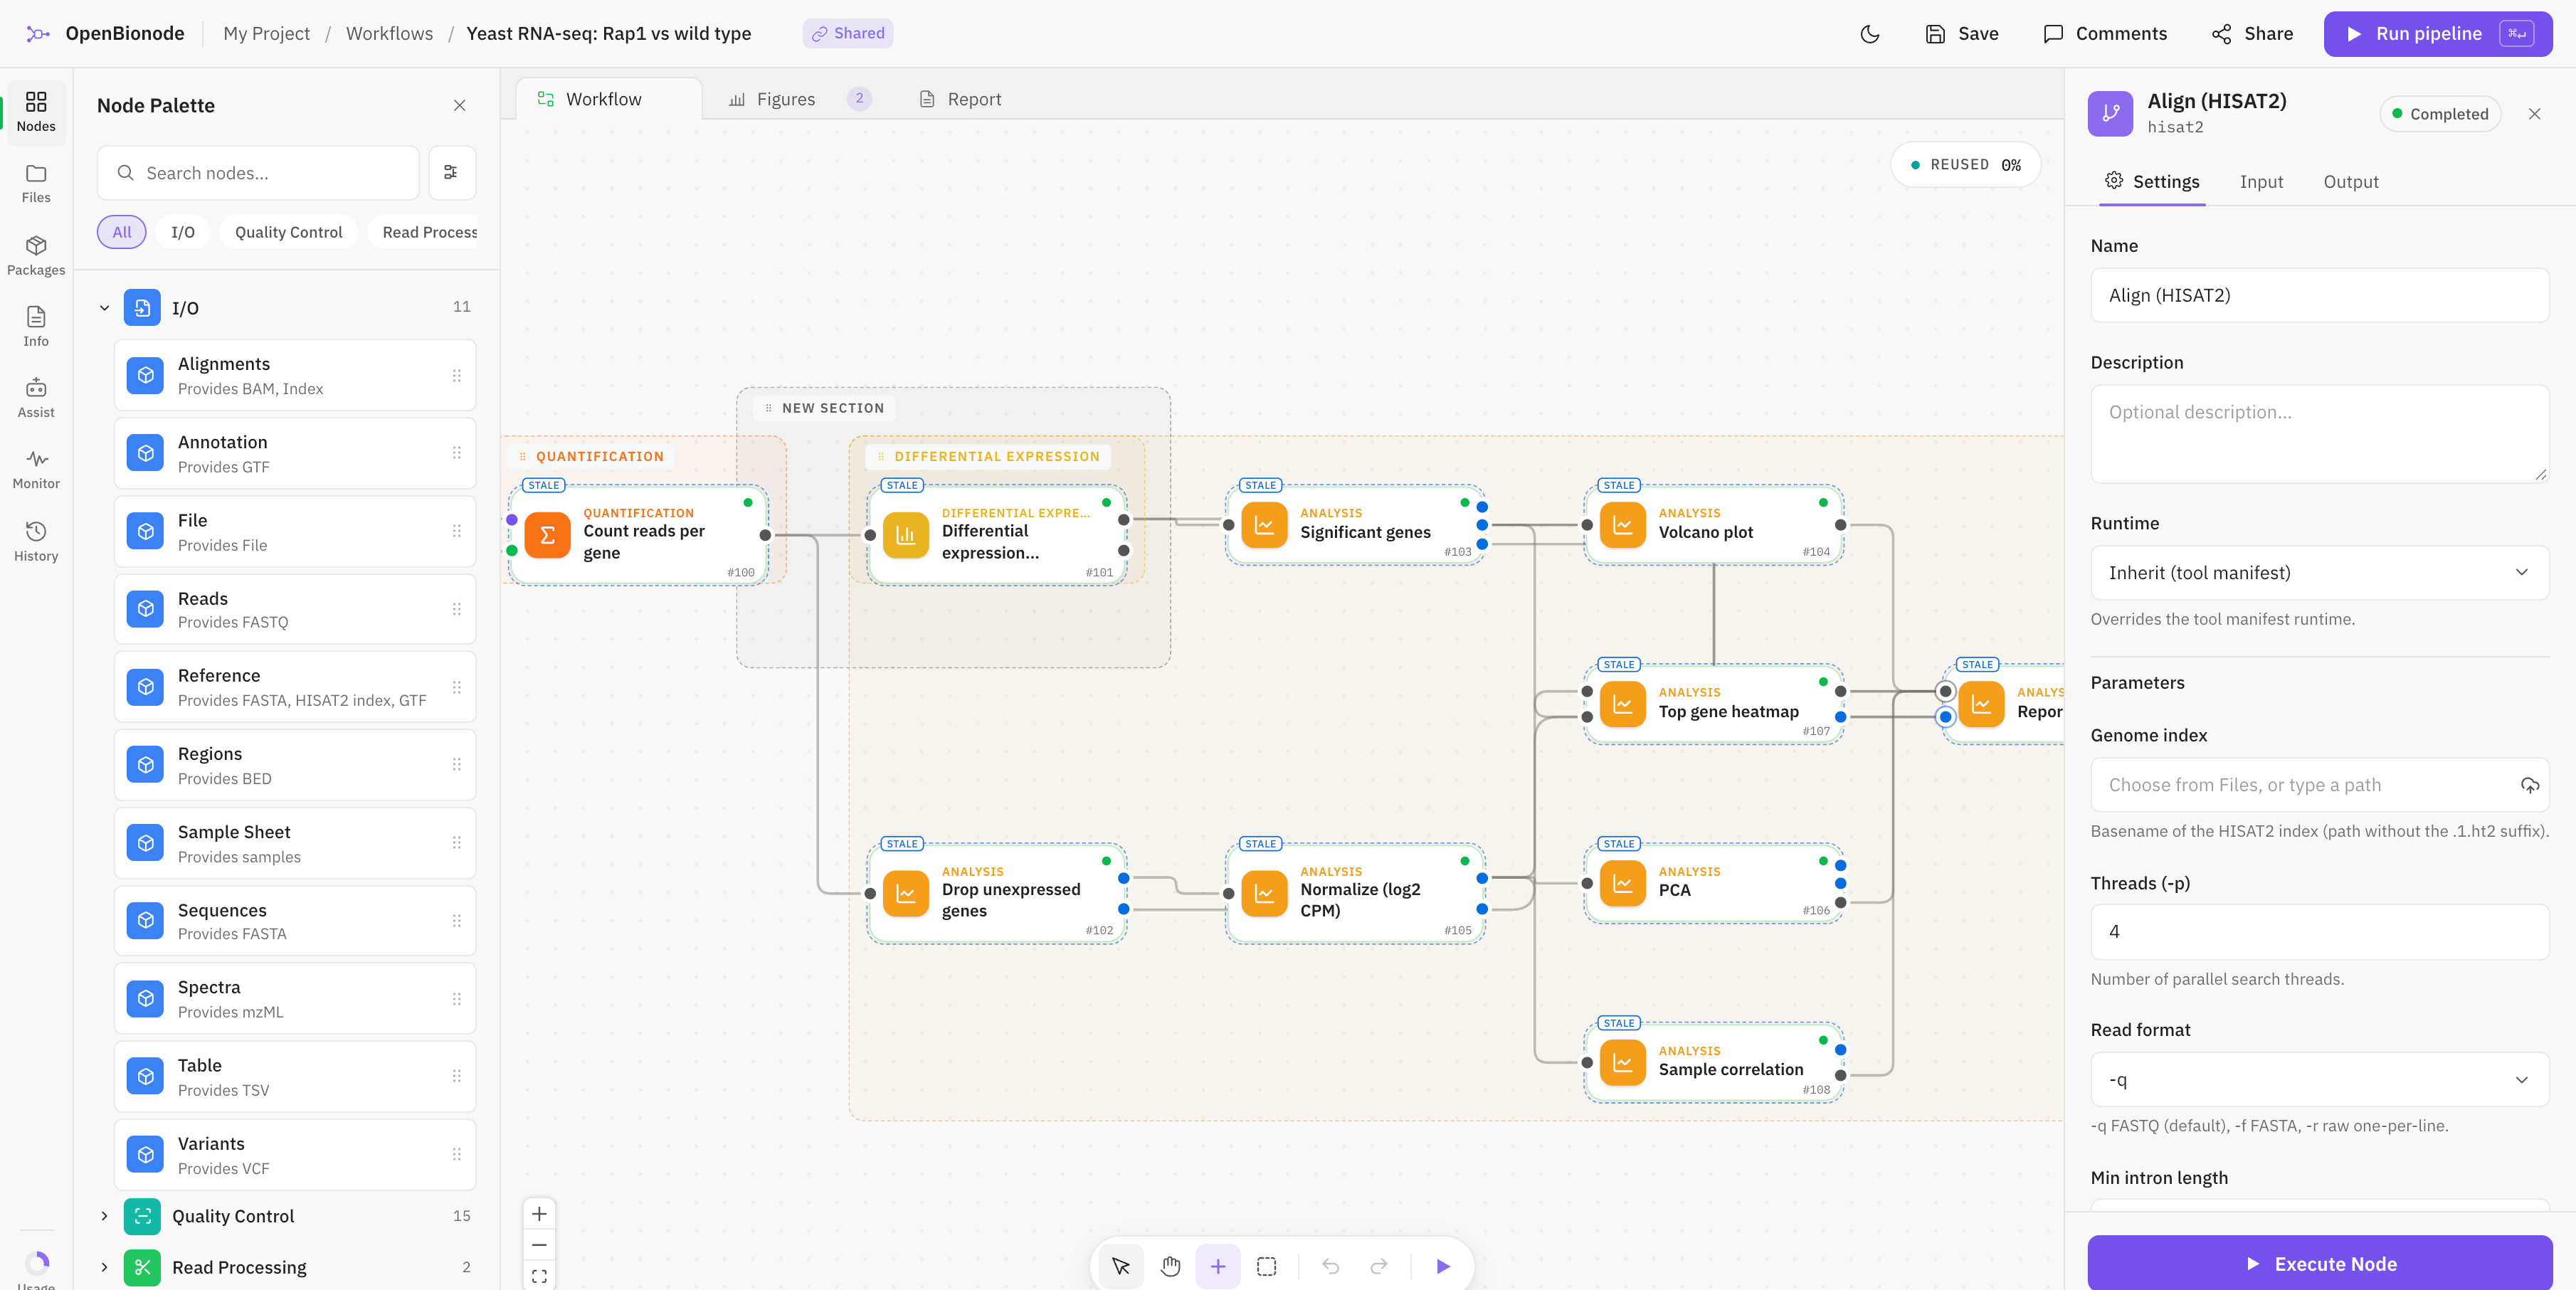Open the Output tab of node panel
The image size is (2576, 1290).
pos(2350,182)
